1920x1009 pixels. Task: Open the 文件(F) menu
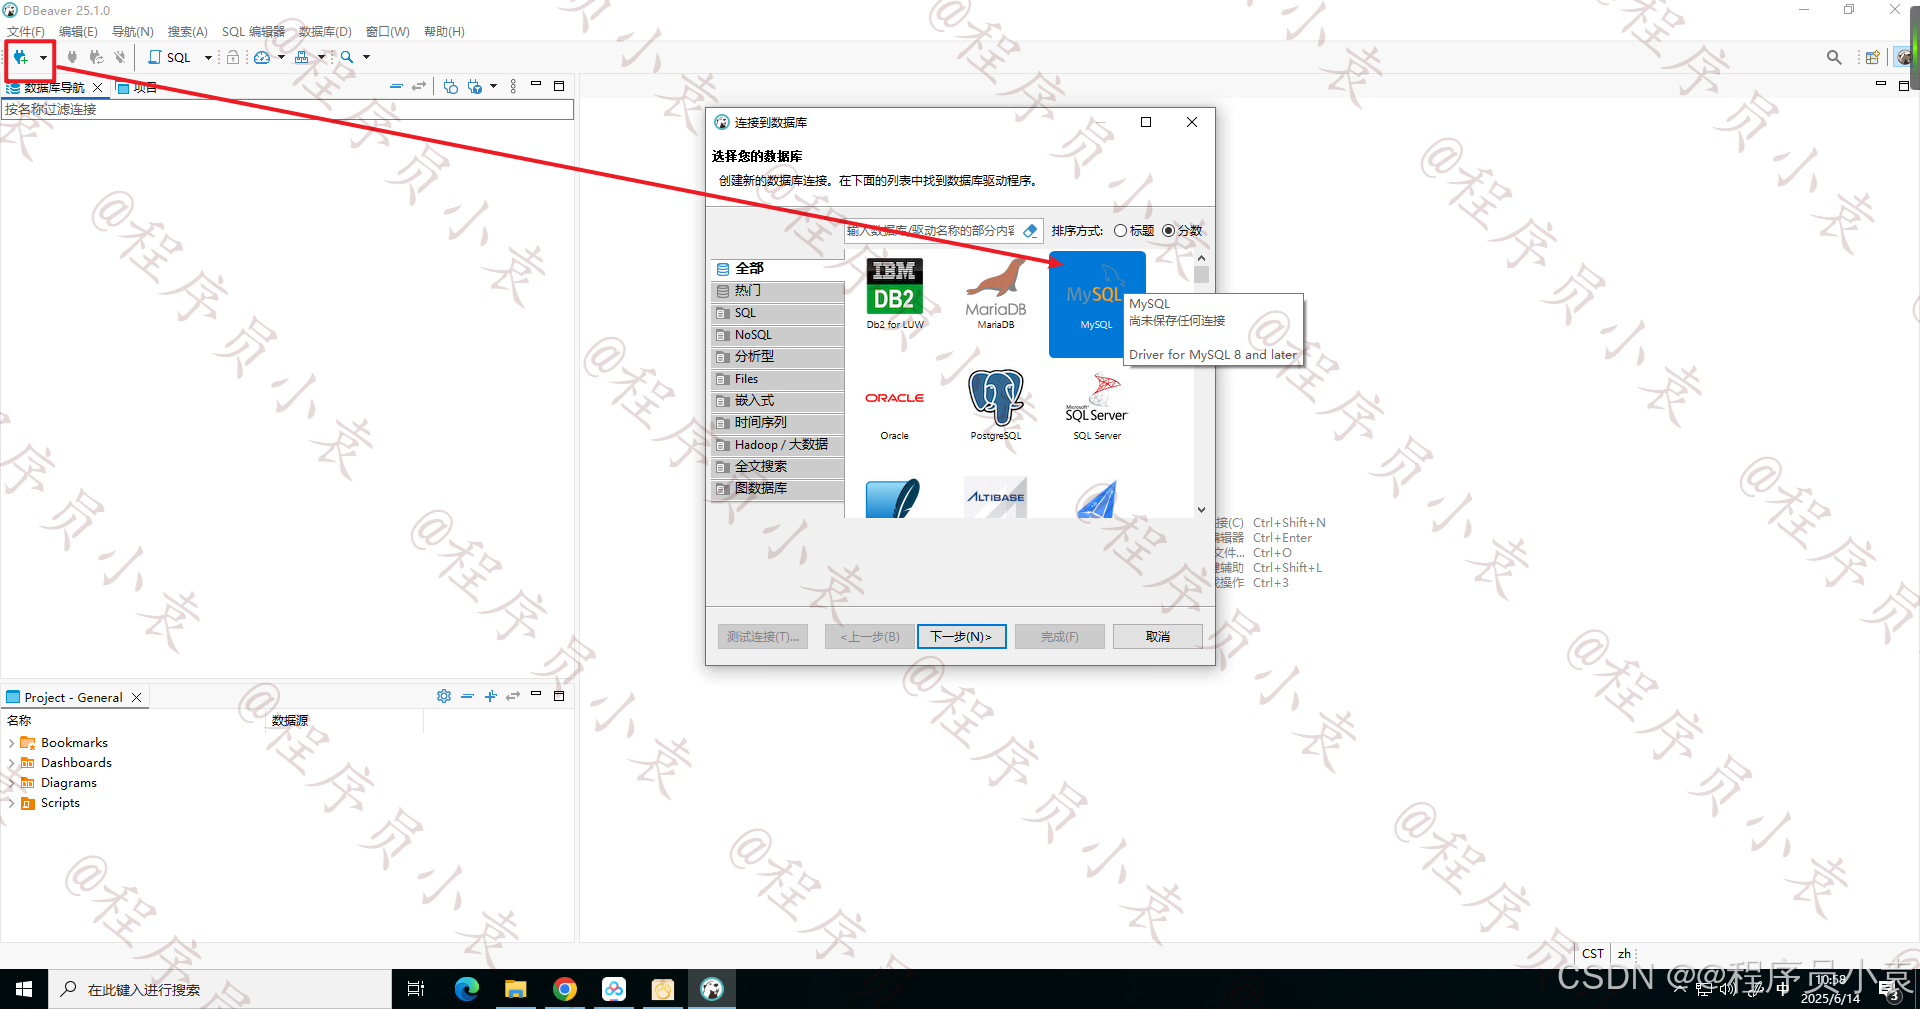[26, 32]
